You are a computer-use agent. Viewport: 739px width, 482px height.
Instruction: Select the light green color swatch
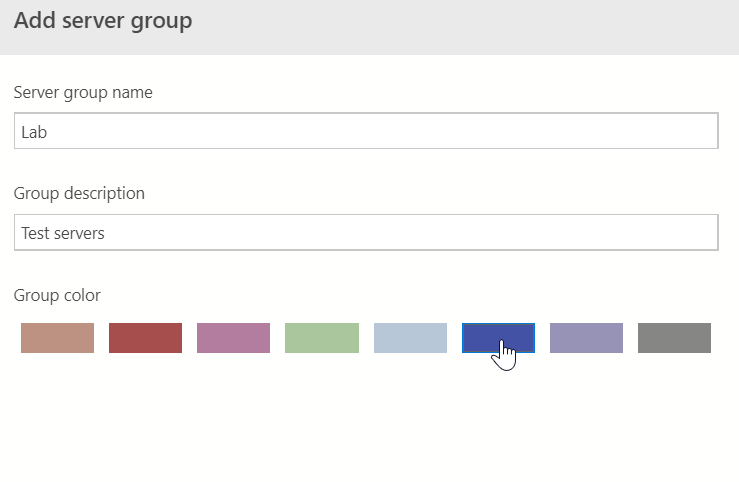pyautogui.click(x=321, y=338)
